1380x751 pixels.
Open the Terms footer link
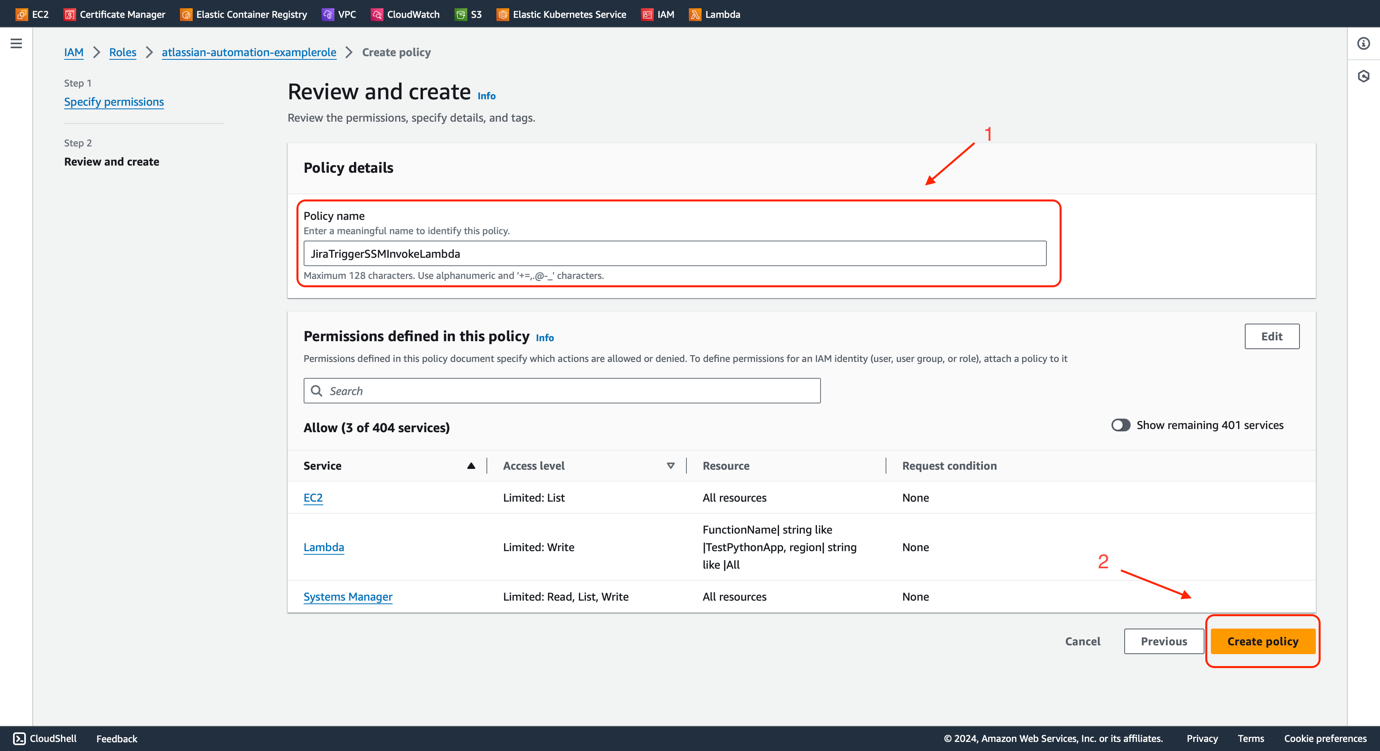[x=1251, y=739]
